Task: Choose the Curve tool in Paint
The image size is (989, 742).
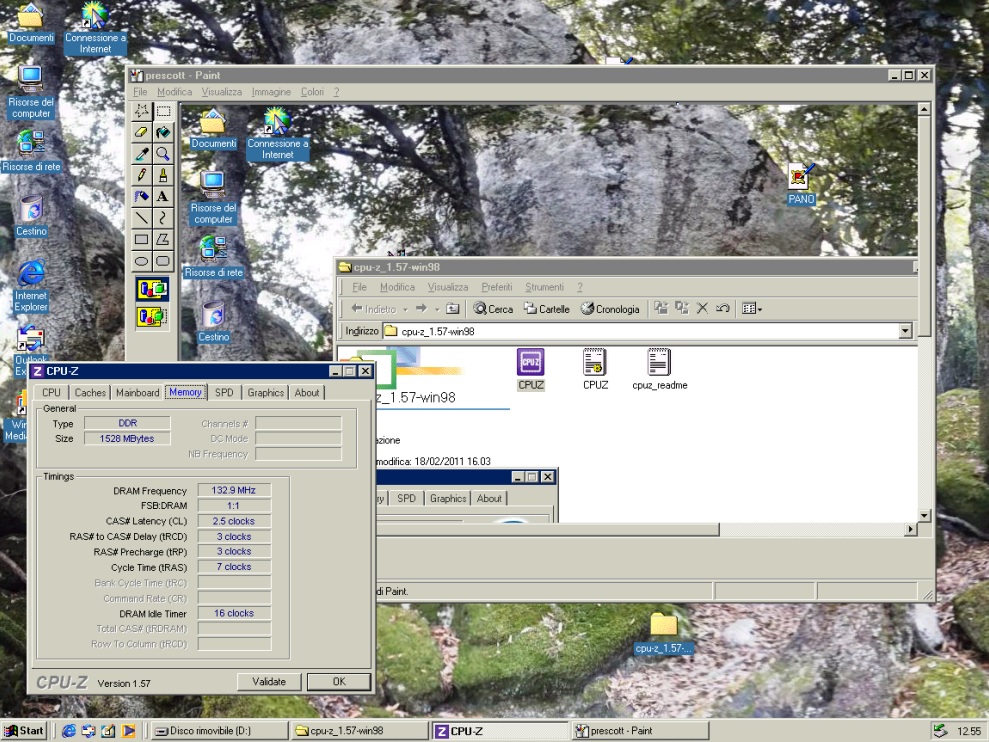Action: click(163, 218)
